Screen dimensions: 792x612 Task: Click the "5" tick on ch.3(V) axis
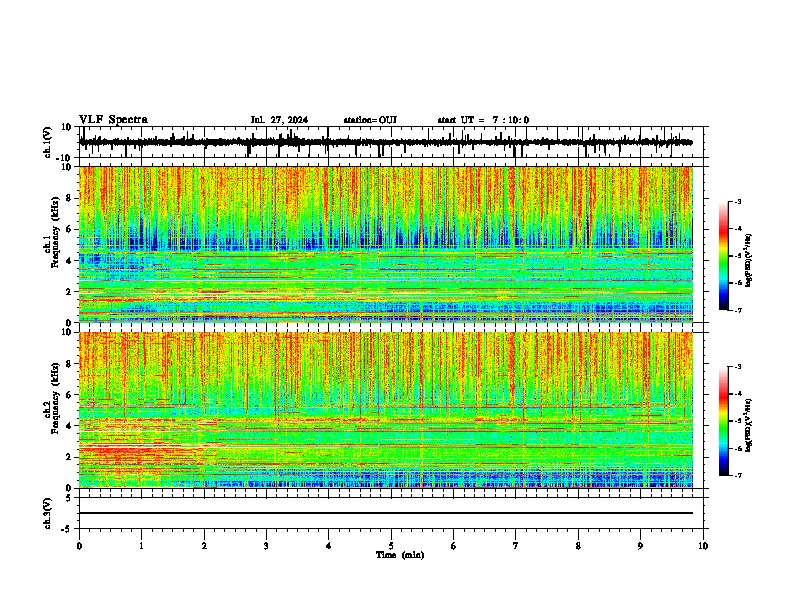click(70, 497)
